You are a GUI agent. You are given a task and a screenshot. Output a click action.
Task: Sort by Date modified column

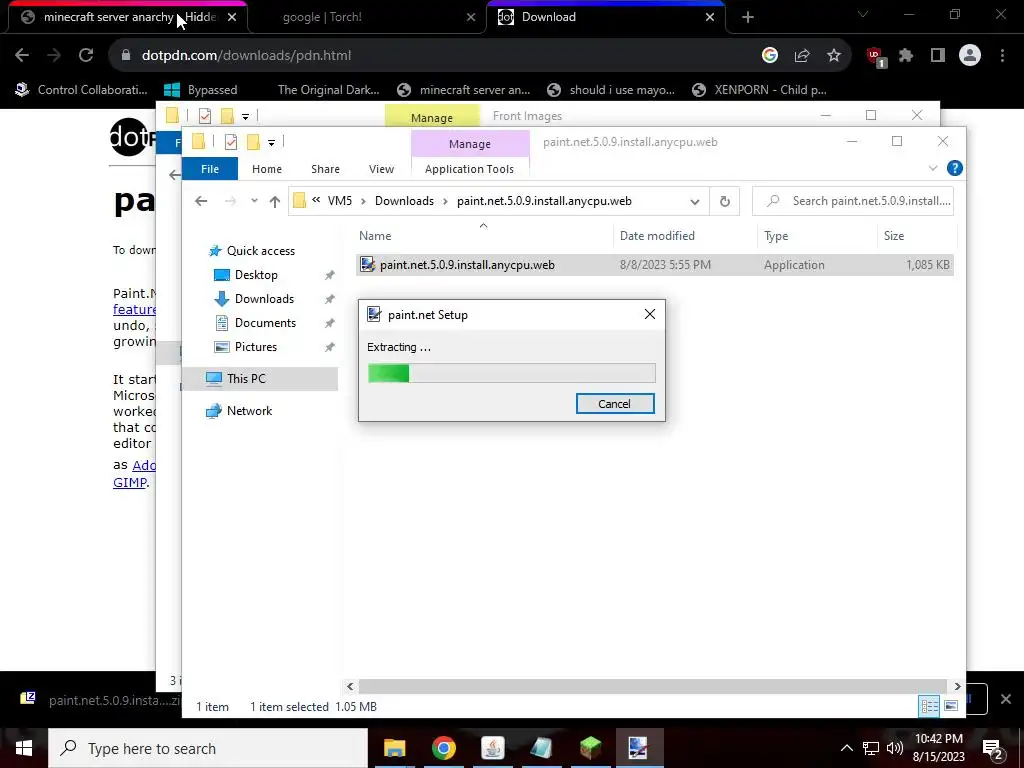point(657,236)
